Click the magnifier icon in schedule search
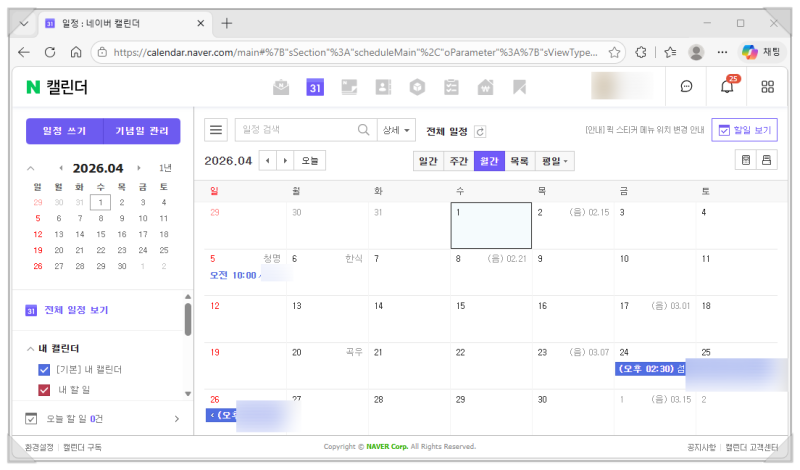Viewport: 800px width, 470px height. point(363,130)
